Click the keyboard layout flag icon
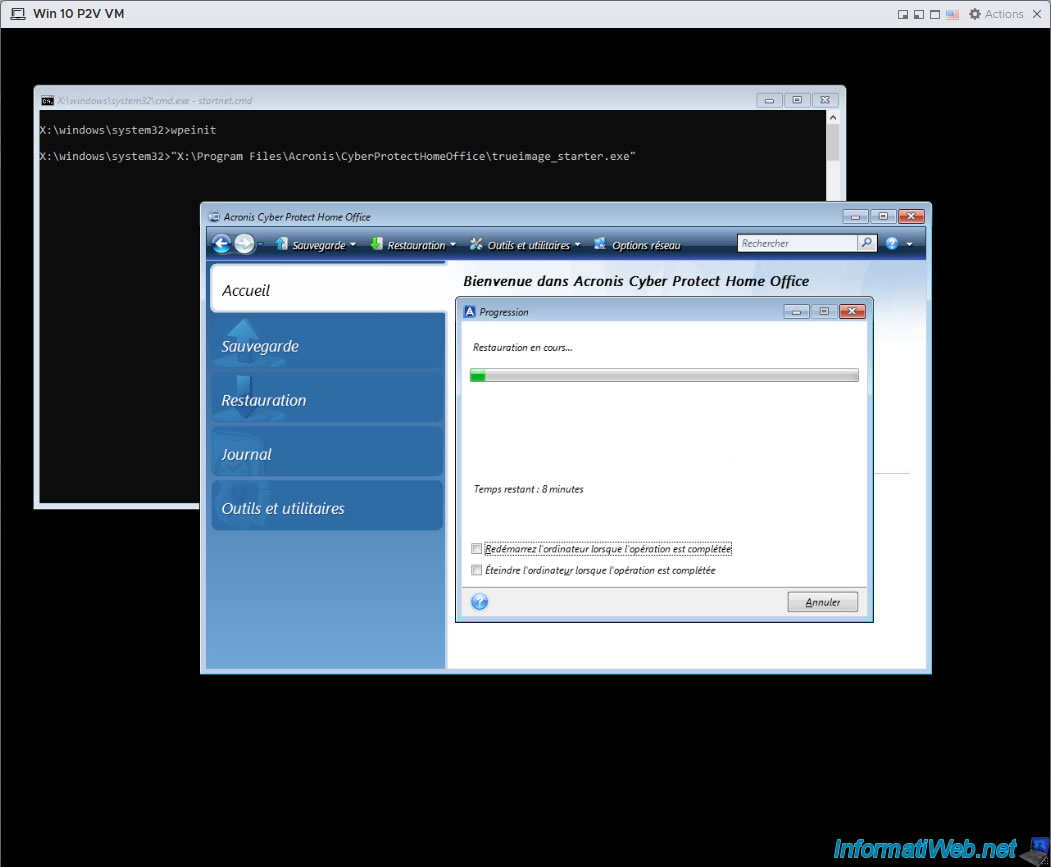The width and height of the screenshot is (1051, 867). point(952,14)
